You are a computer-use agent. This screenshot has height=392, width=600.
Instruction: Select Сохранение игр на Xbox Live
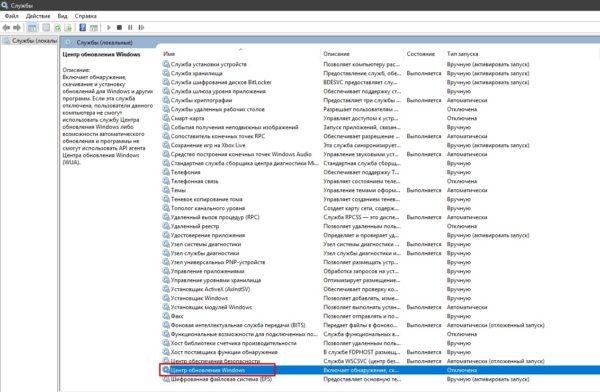(x=208, y=145)
